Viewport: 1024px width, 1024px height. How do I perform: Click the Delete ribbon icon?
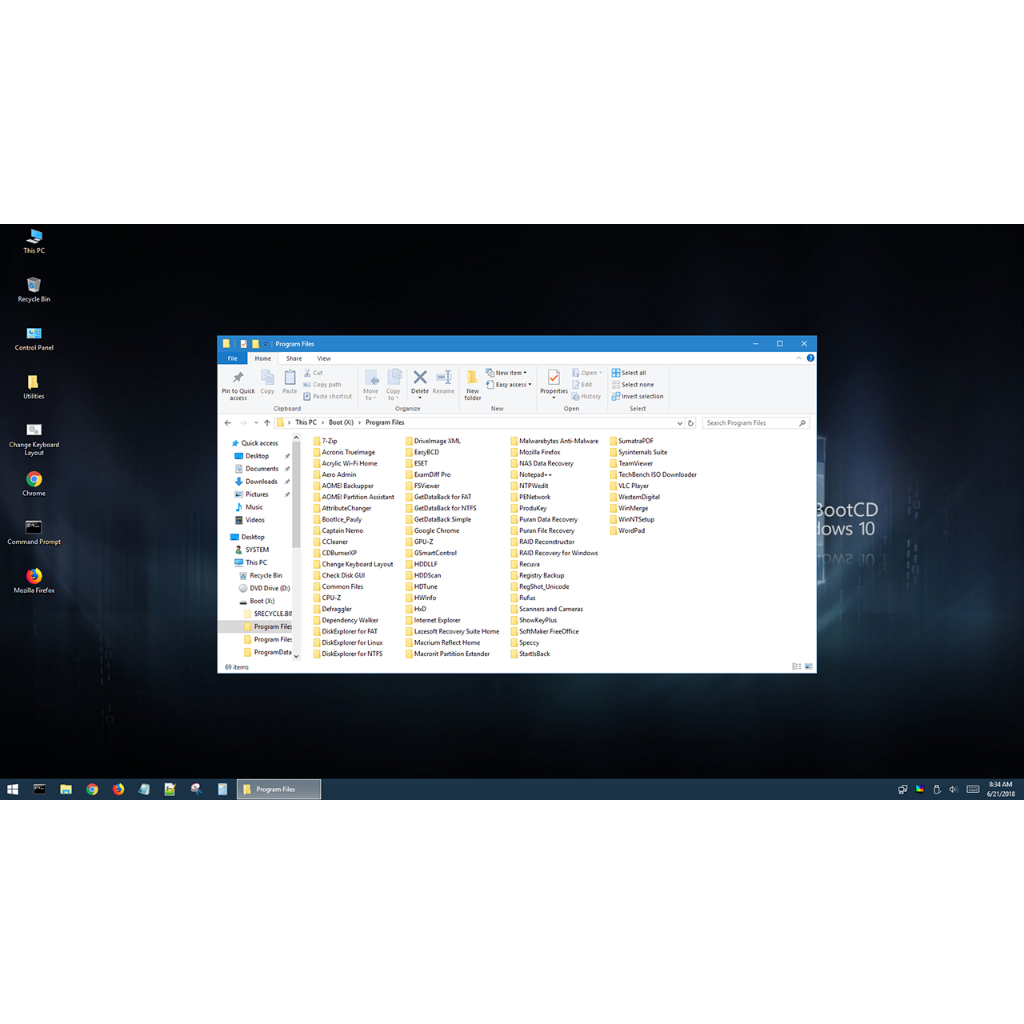[420, 383]
